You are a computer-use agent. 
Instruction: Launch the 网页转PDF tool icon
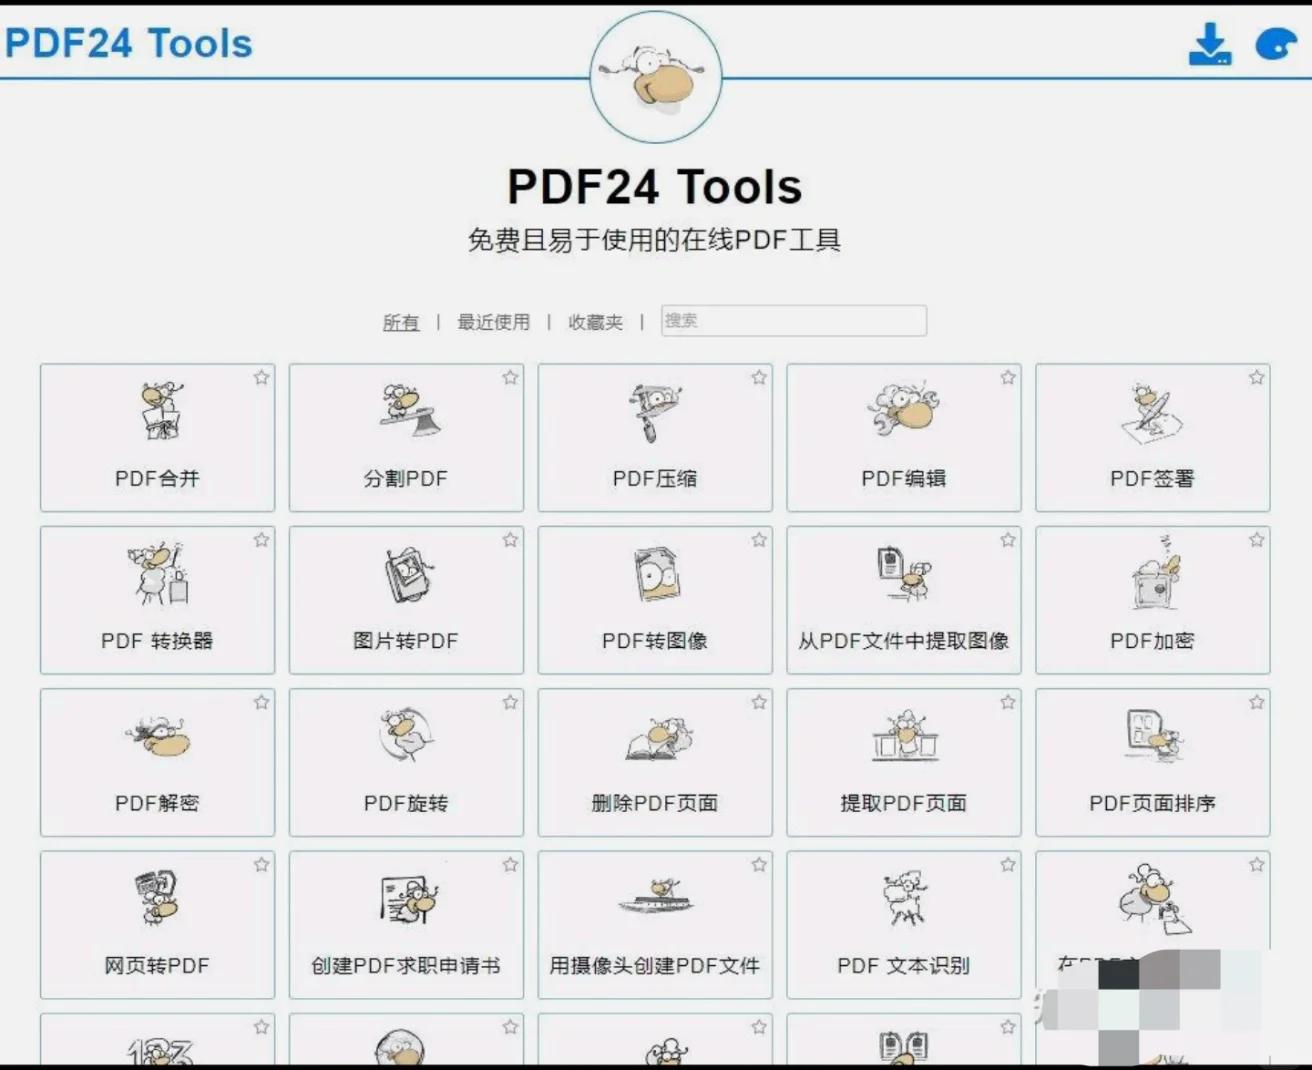coord(157,898)
